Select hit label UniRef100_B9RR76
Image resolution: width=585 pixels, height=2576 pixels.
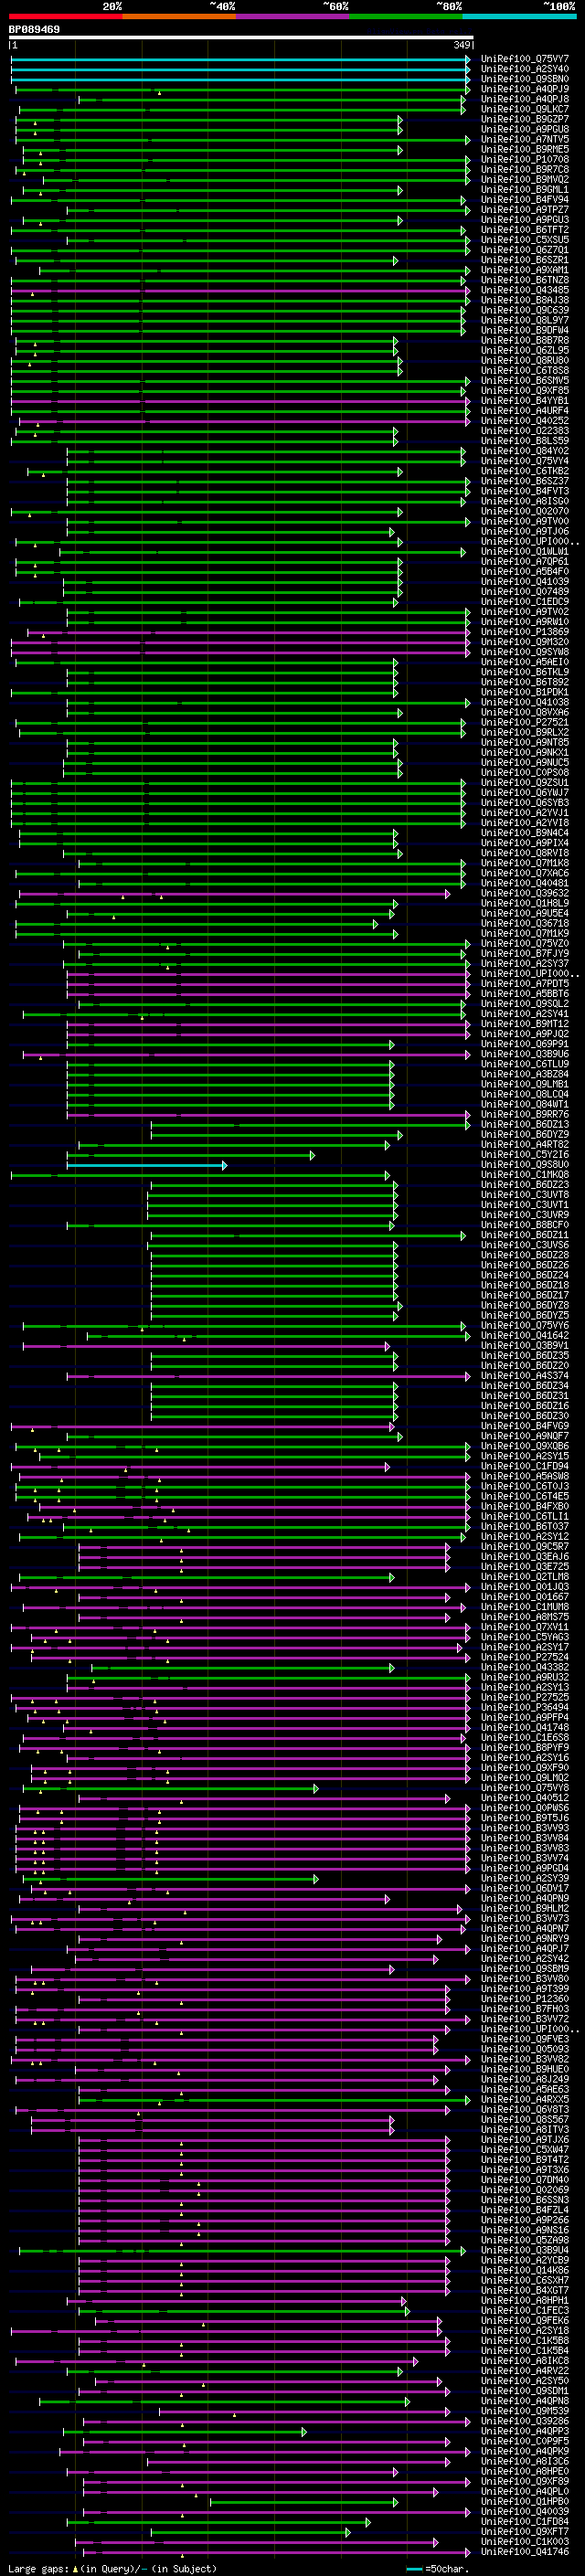click(525, 1114)
